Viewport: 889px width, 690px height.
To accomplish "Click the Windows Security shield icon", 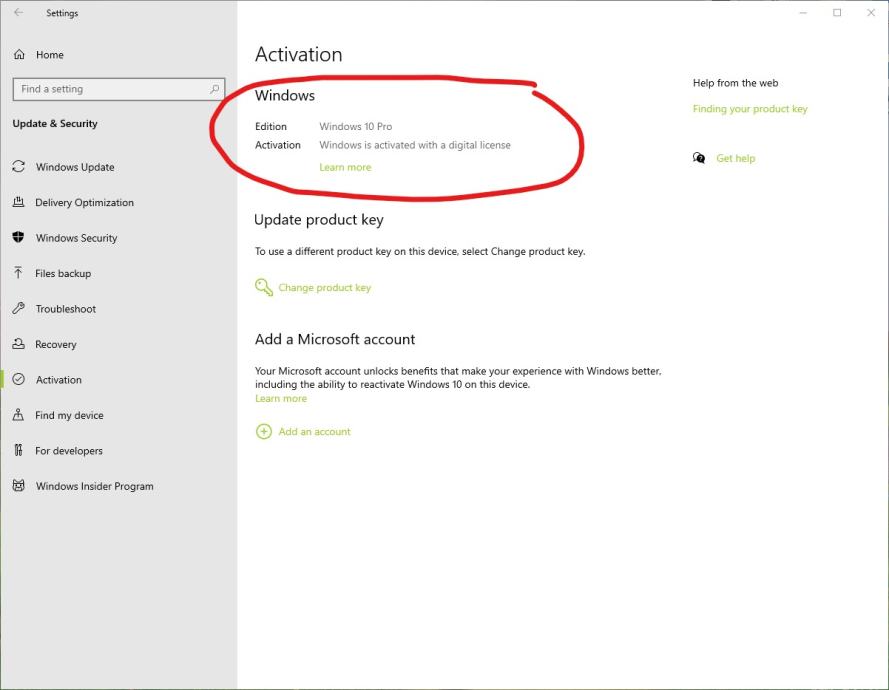I will [18, 238].
